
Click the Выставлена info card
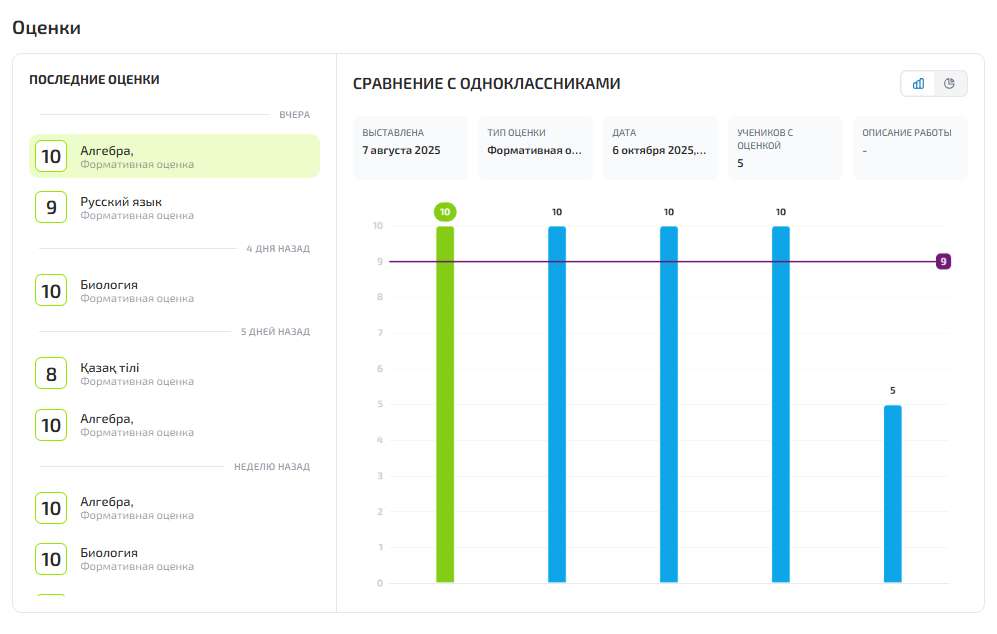coord(410,148)
